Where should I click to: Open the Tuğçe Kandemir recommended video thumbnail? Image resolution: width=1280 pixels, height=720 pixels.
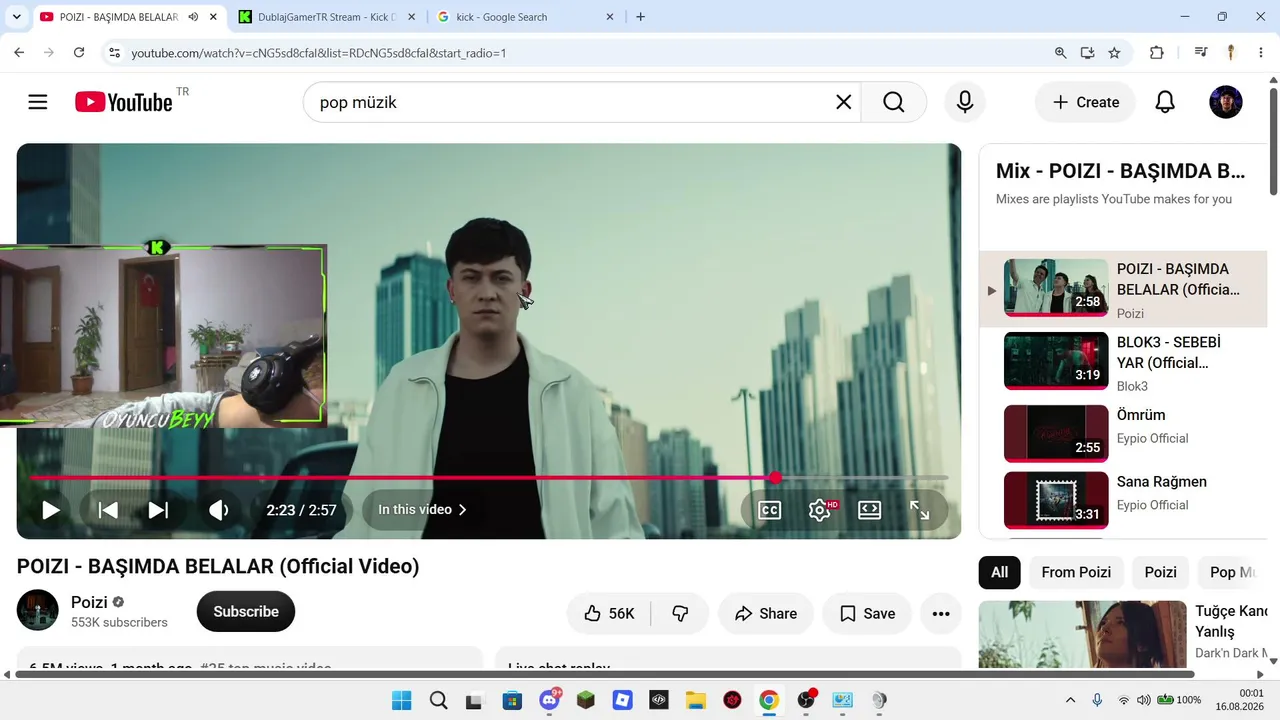point(1082,634)
